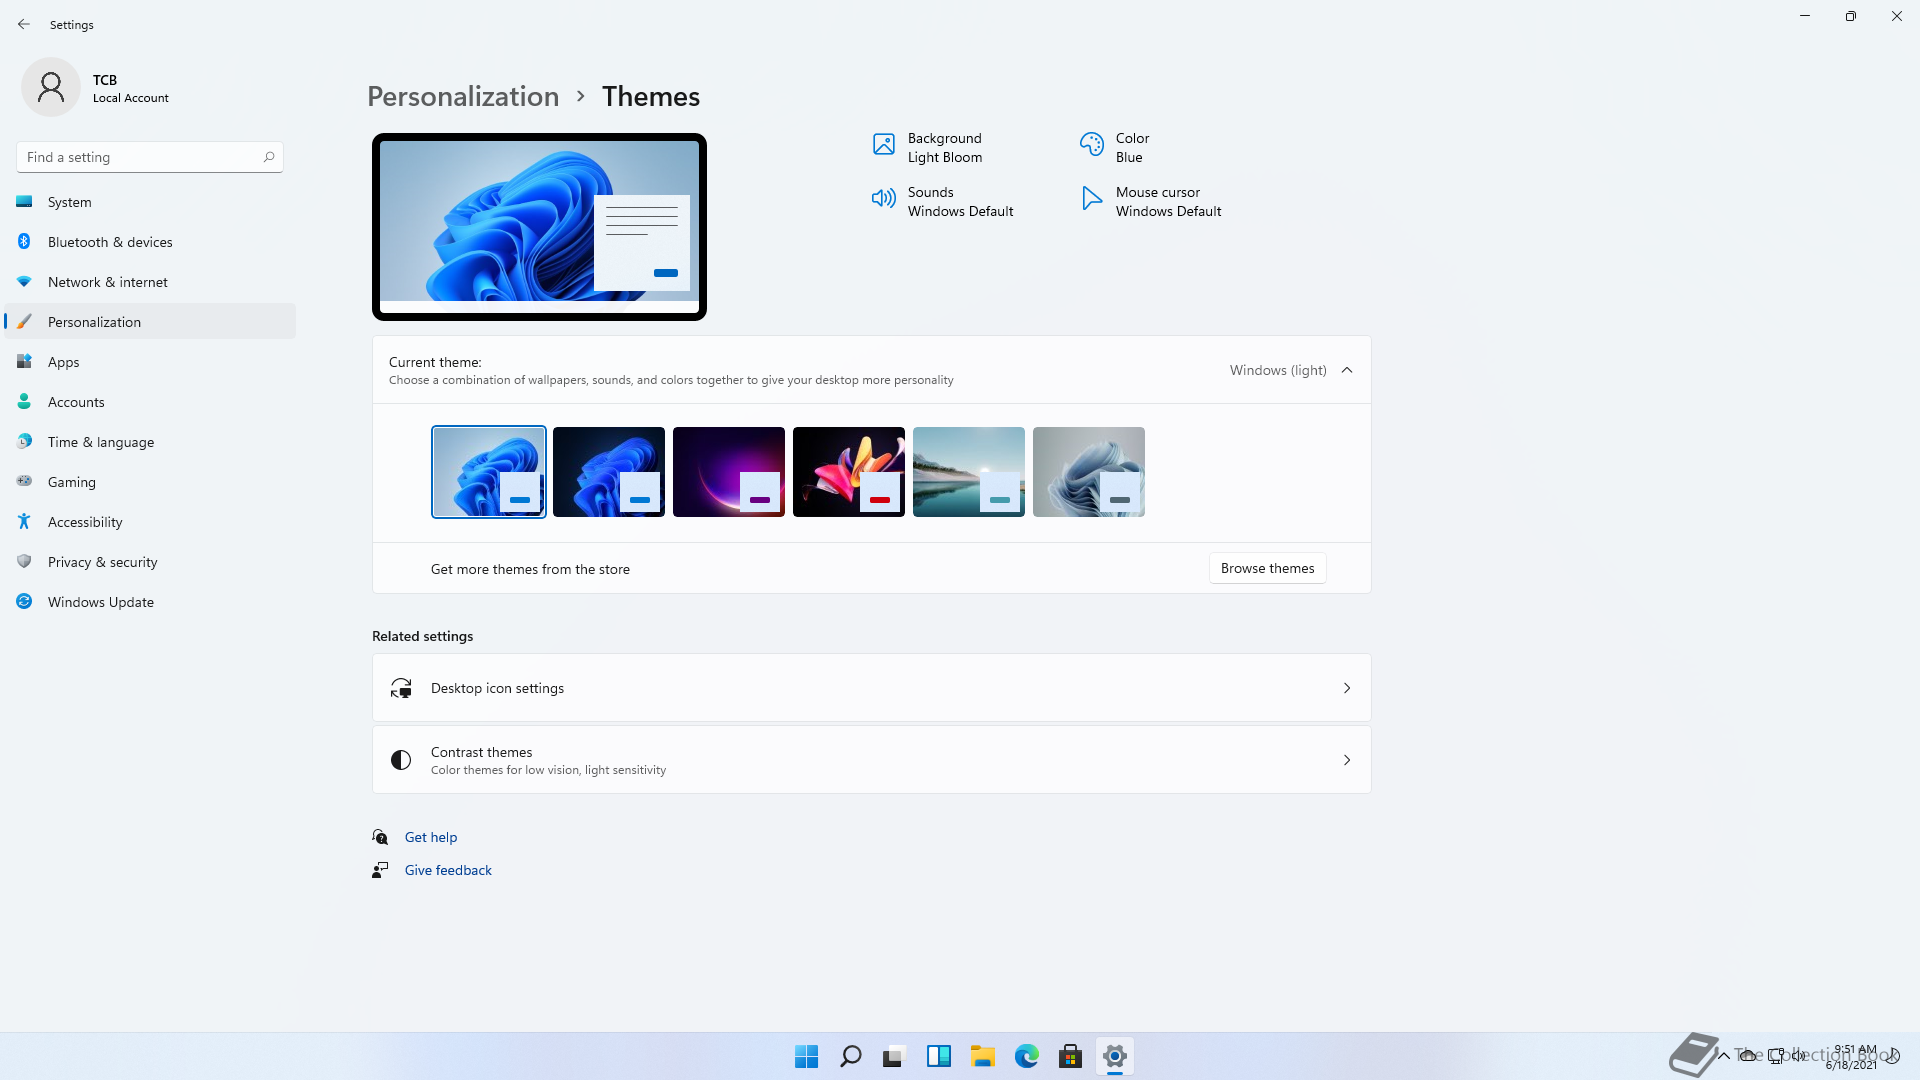Viewport: 1920px width, 1080px height.
Task: Select Sunrise lake theme thumbnail
Action: click(x=969, y=472)
